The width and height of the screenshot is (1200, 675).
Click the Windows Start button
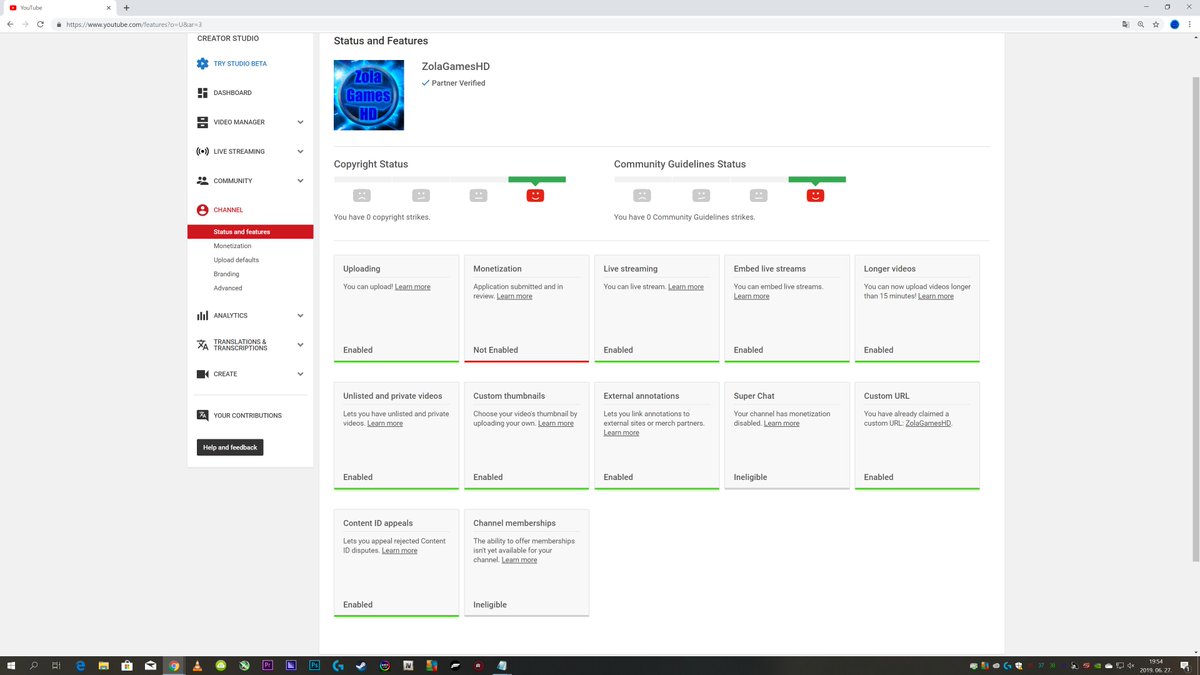[11, 665]
